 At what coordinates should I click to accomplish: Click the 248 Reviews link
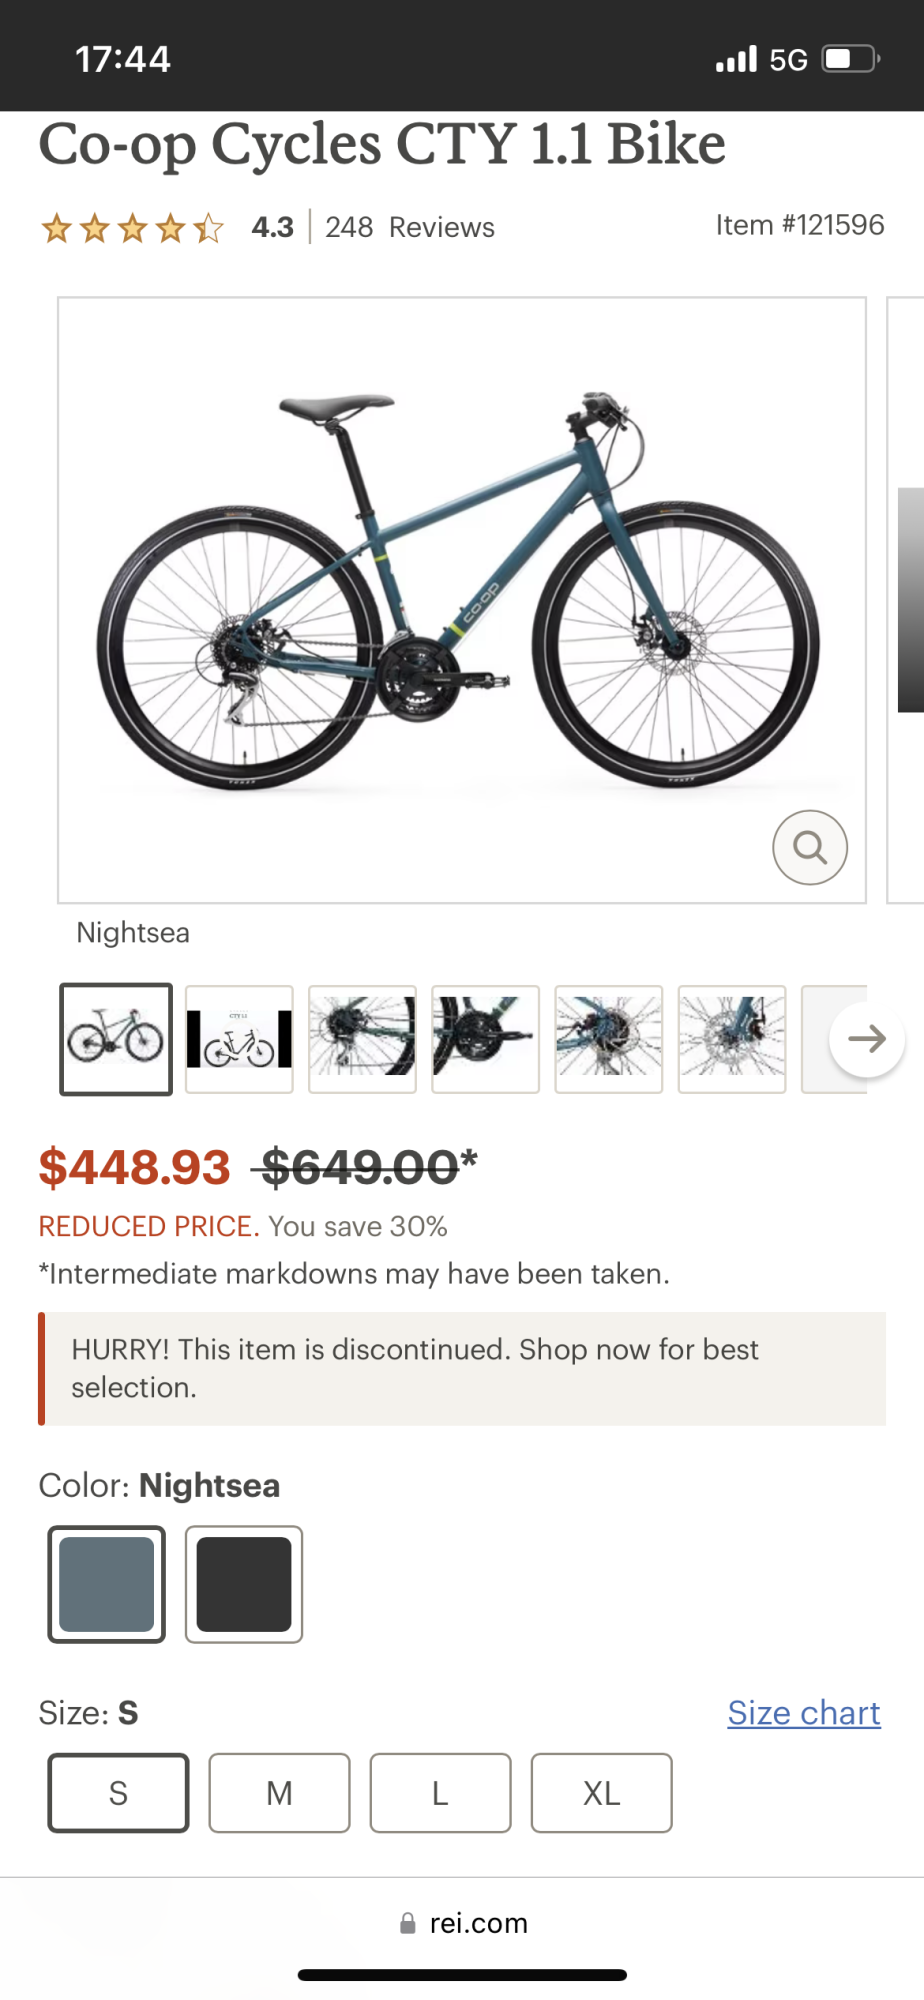click(410, 227)
